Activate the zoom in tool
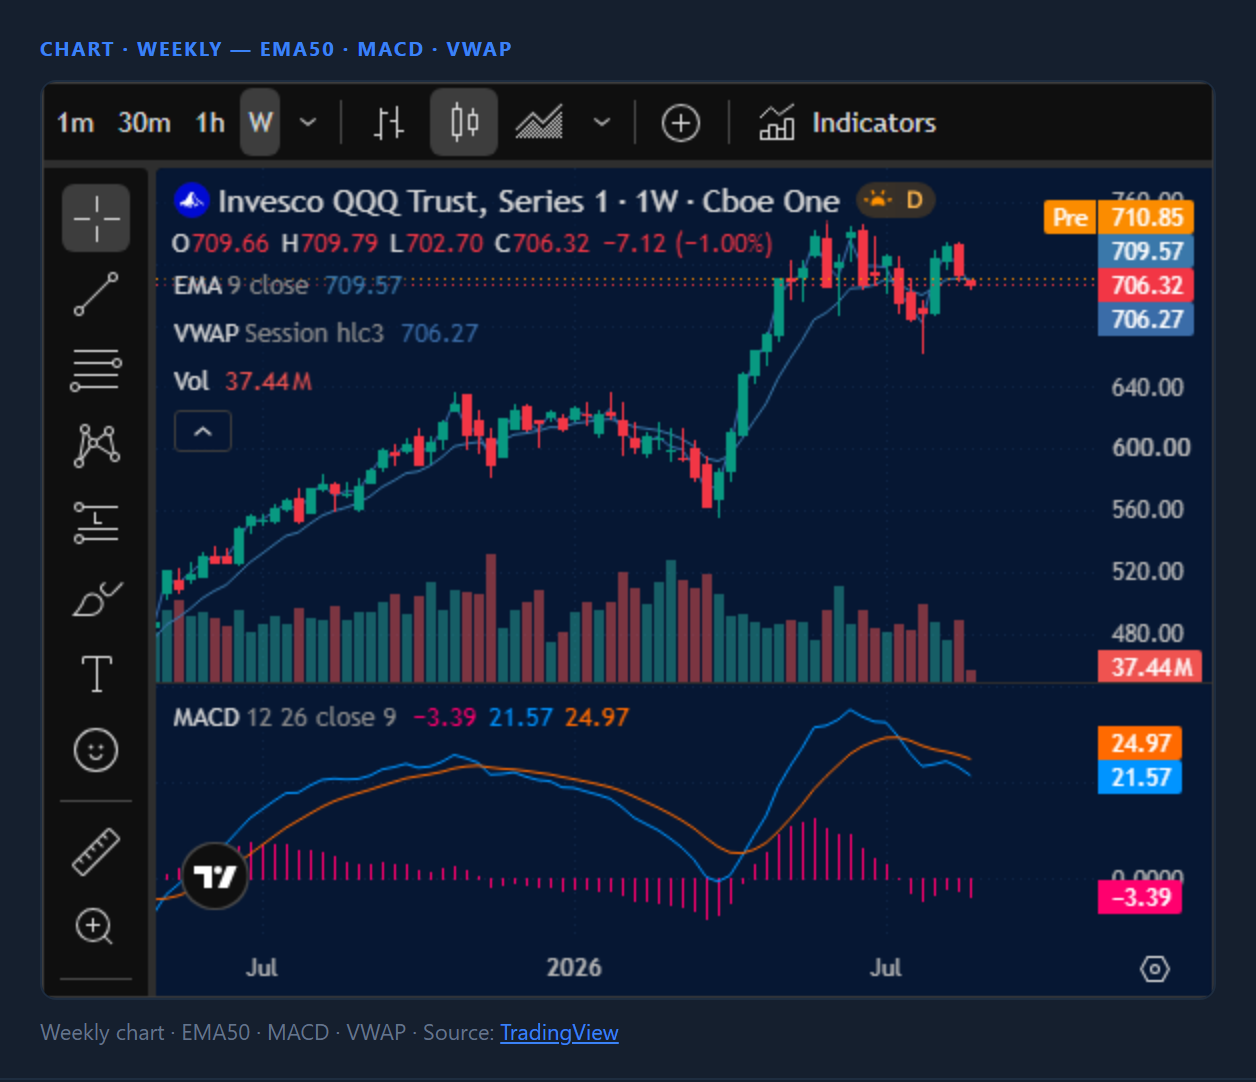This screenshot has width=1256, height=1082. point(95,927)
